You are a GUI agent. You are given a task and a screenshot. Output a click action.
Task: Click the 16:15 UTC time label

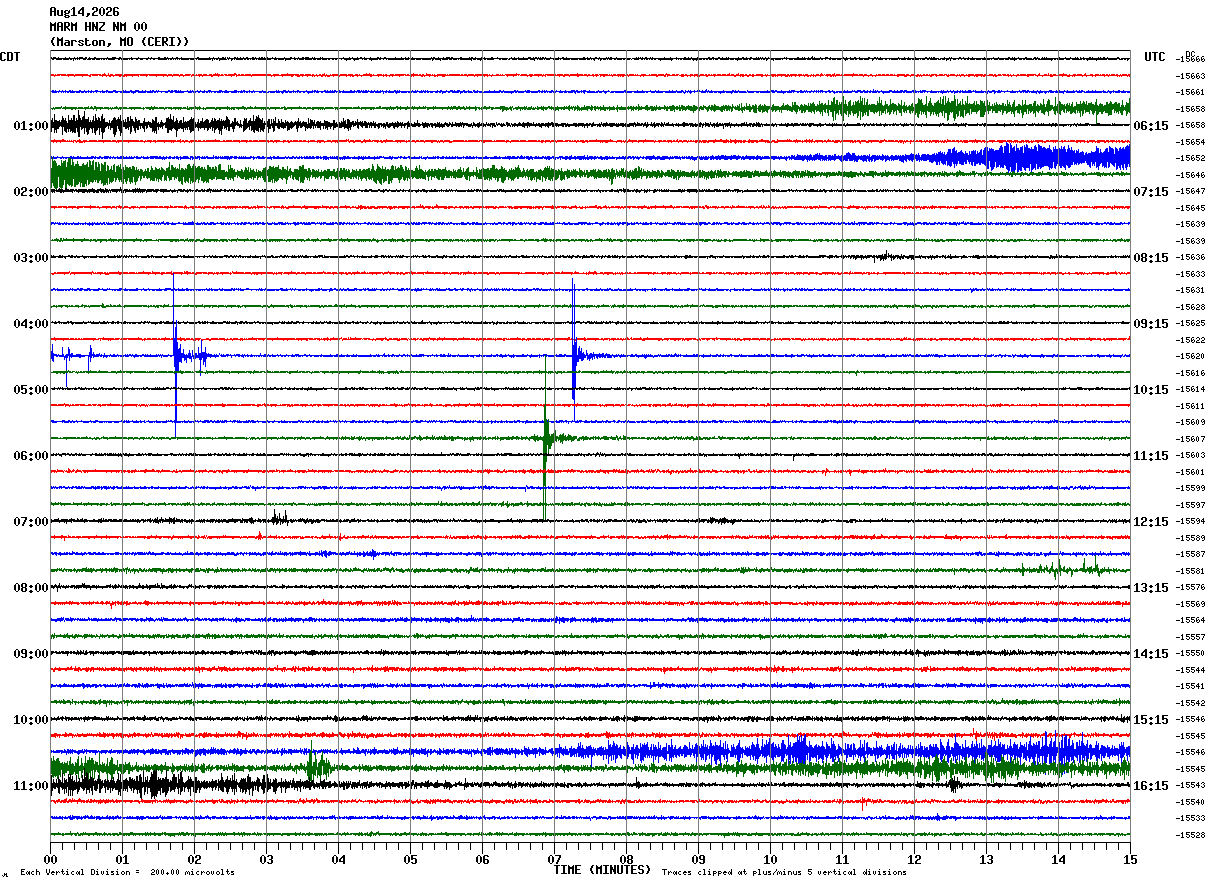[x=1151, y=786]
